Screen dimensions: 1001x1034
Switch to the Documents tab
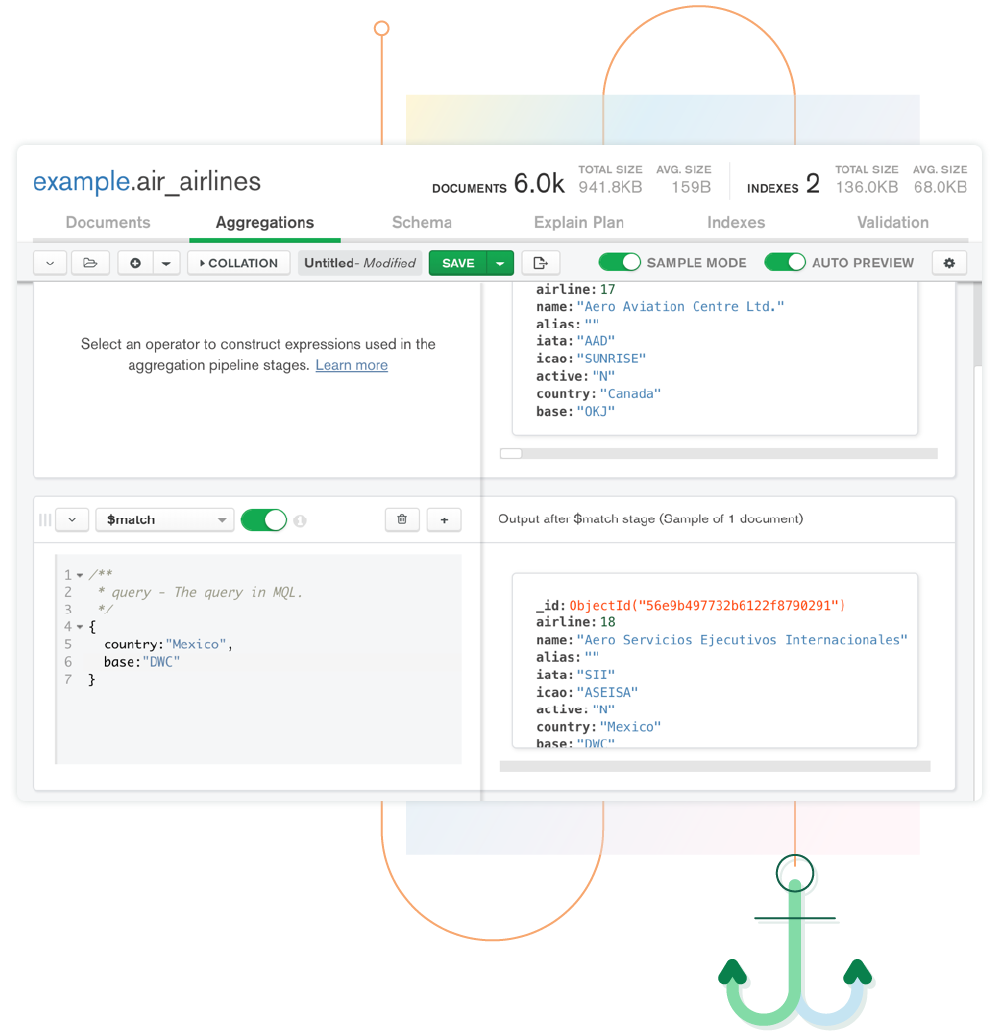pyautogui.click(x=108, y=222)
